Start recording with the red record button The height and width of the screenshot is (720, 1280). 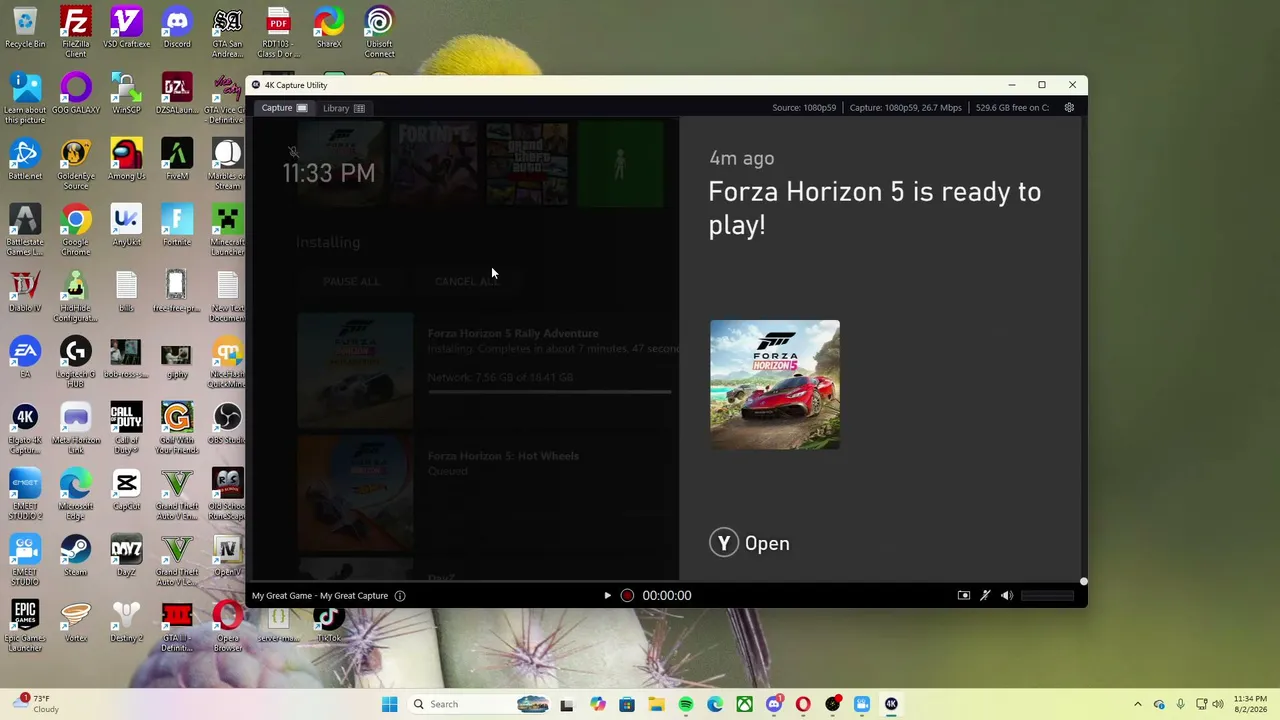[x=627, y=596]
